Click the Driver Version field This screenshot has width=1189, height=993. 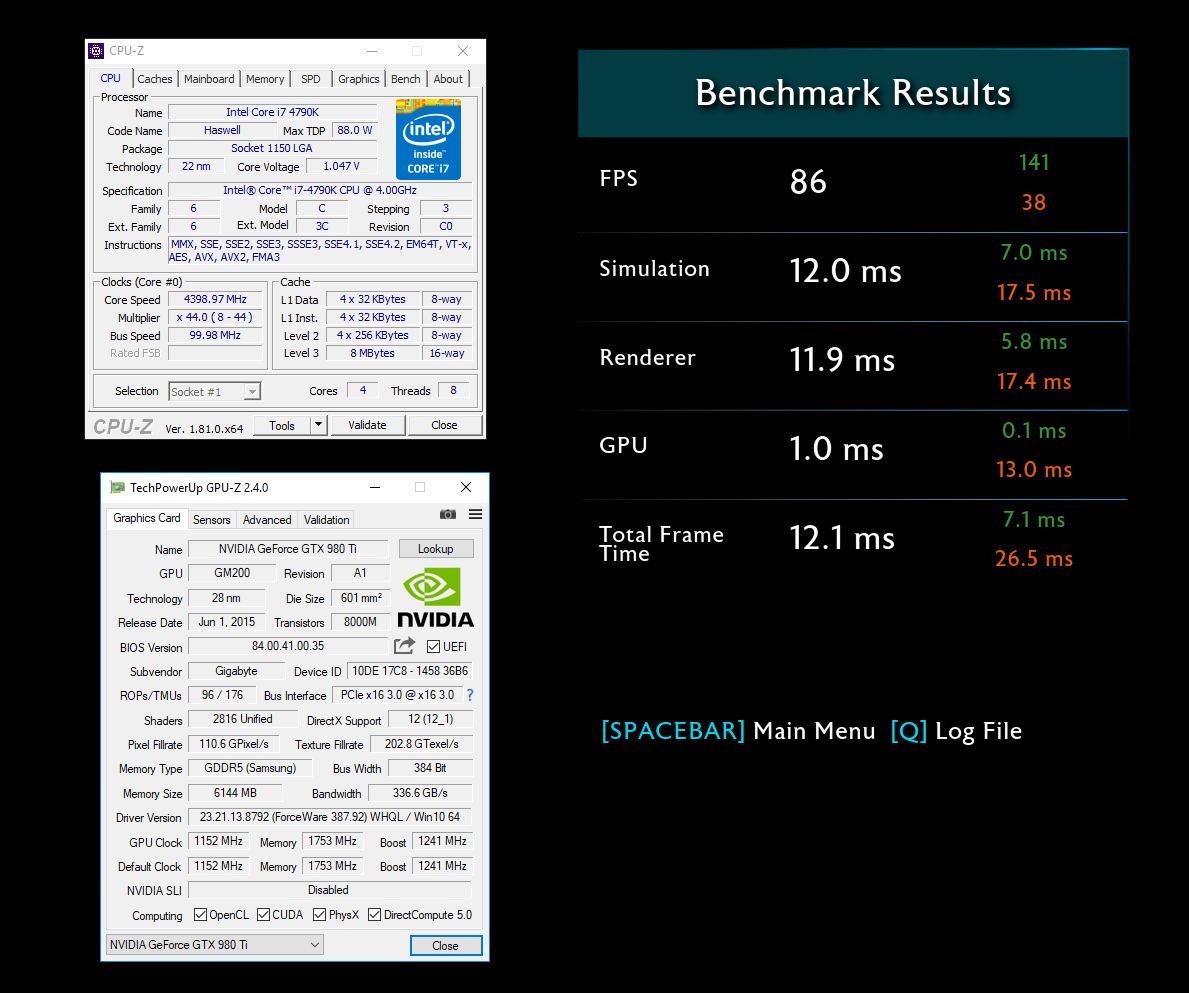[x=330, y=817]
